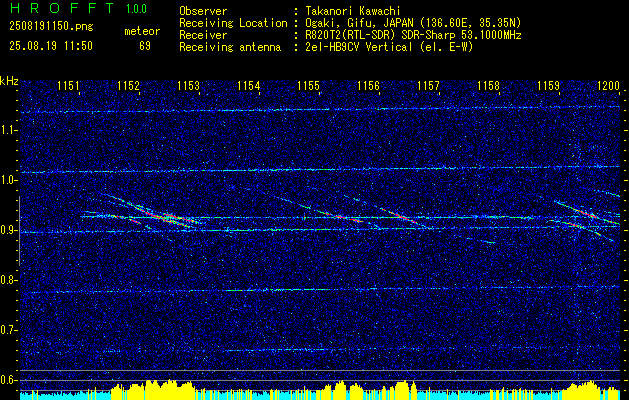This screenshot has width=629, height=400.
Task: Click the 1152 time axis marker
Action: (x=129, y=85)
